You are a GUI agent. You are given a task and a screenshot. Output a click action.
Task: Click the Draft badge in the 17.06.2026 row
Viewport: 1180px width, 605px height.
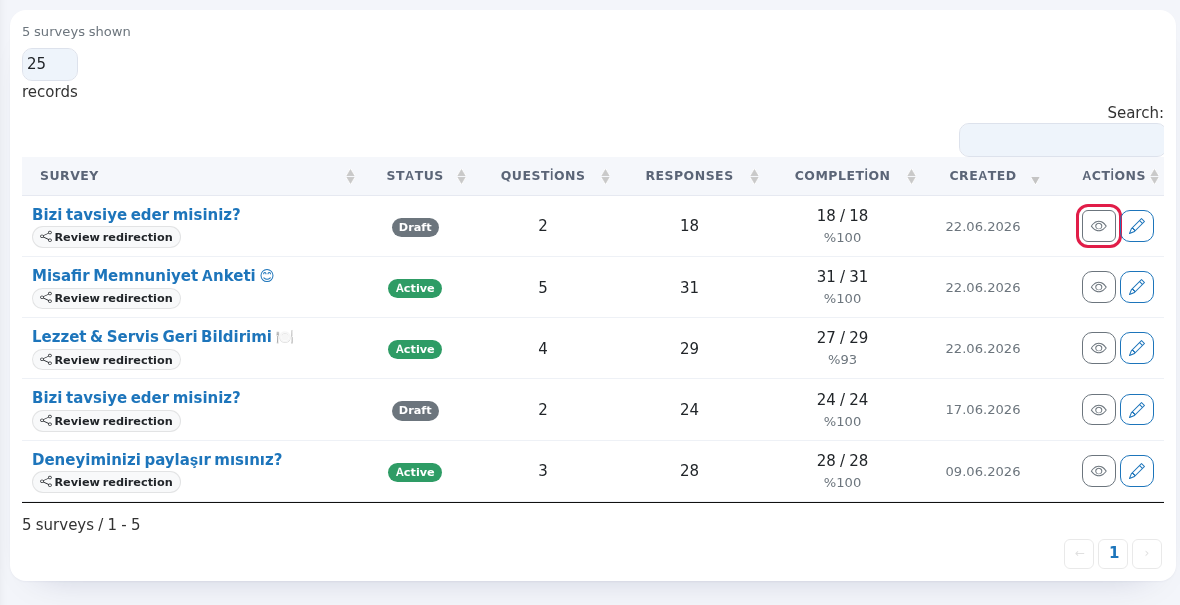click(415, 410)
